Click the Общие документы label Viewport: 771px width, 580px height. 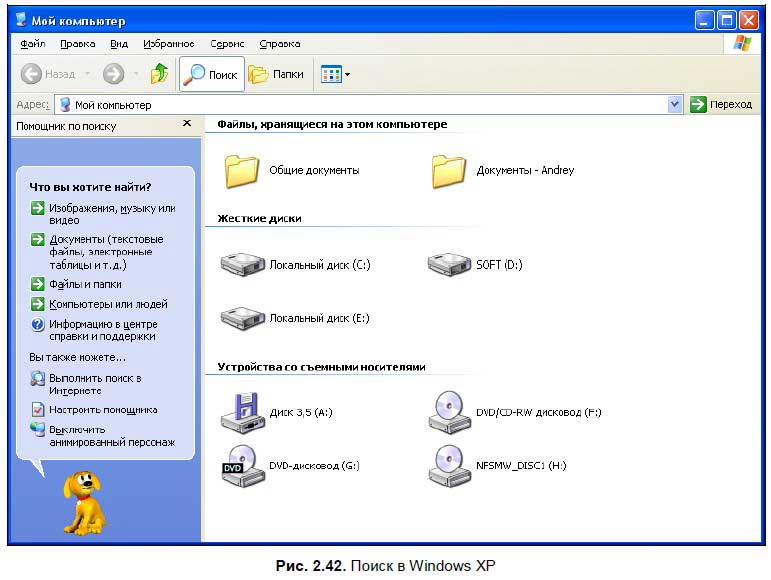click(x=314, y=170)
